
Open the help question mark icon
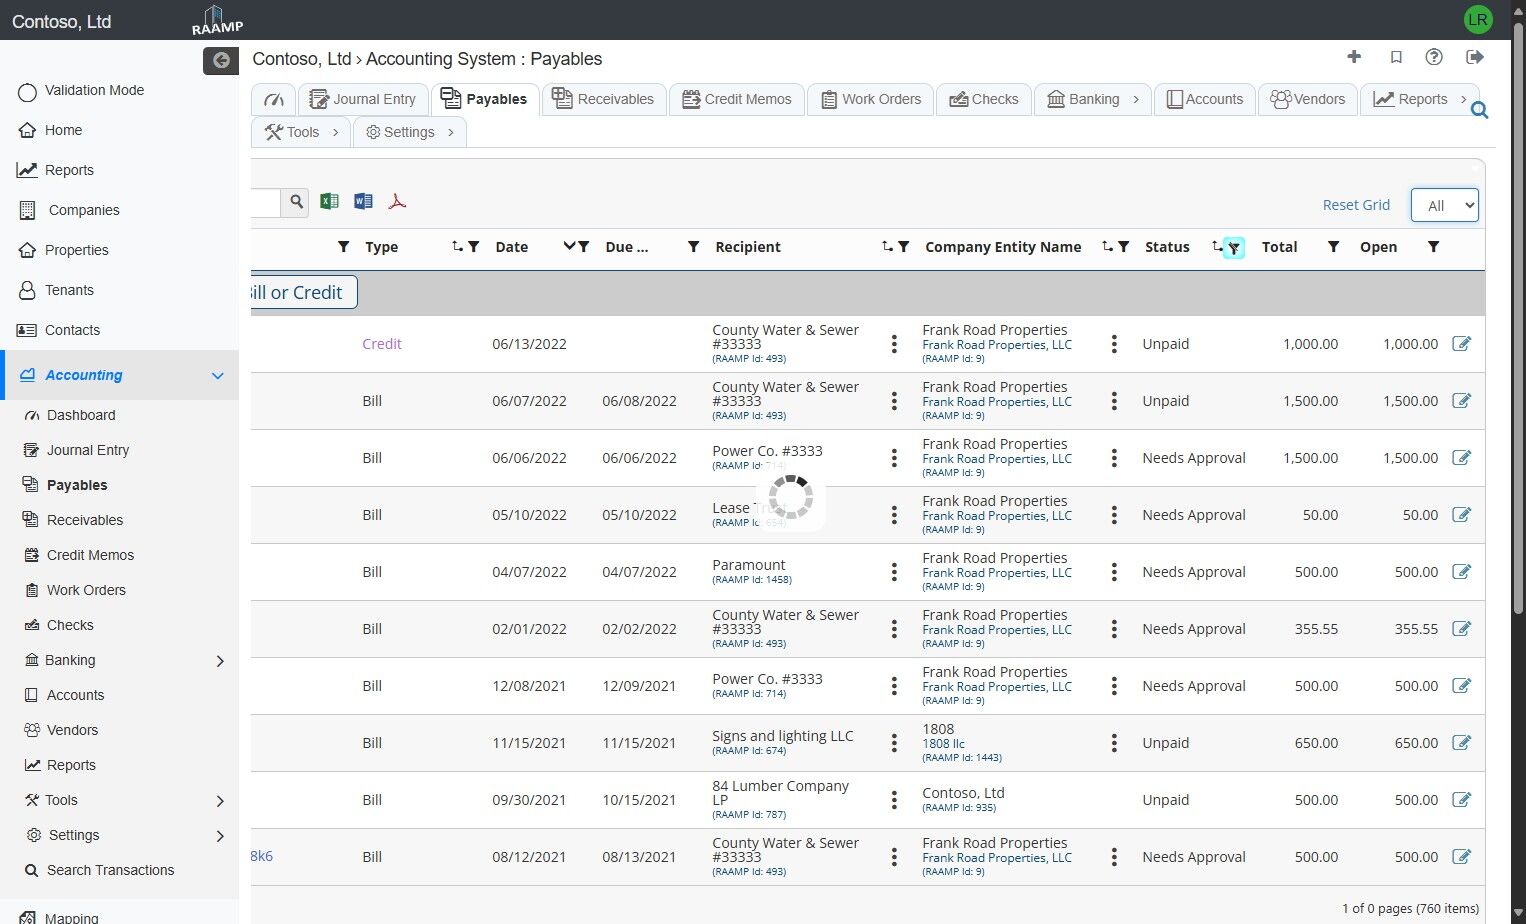pos(1434,57)
